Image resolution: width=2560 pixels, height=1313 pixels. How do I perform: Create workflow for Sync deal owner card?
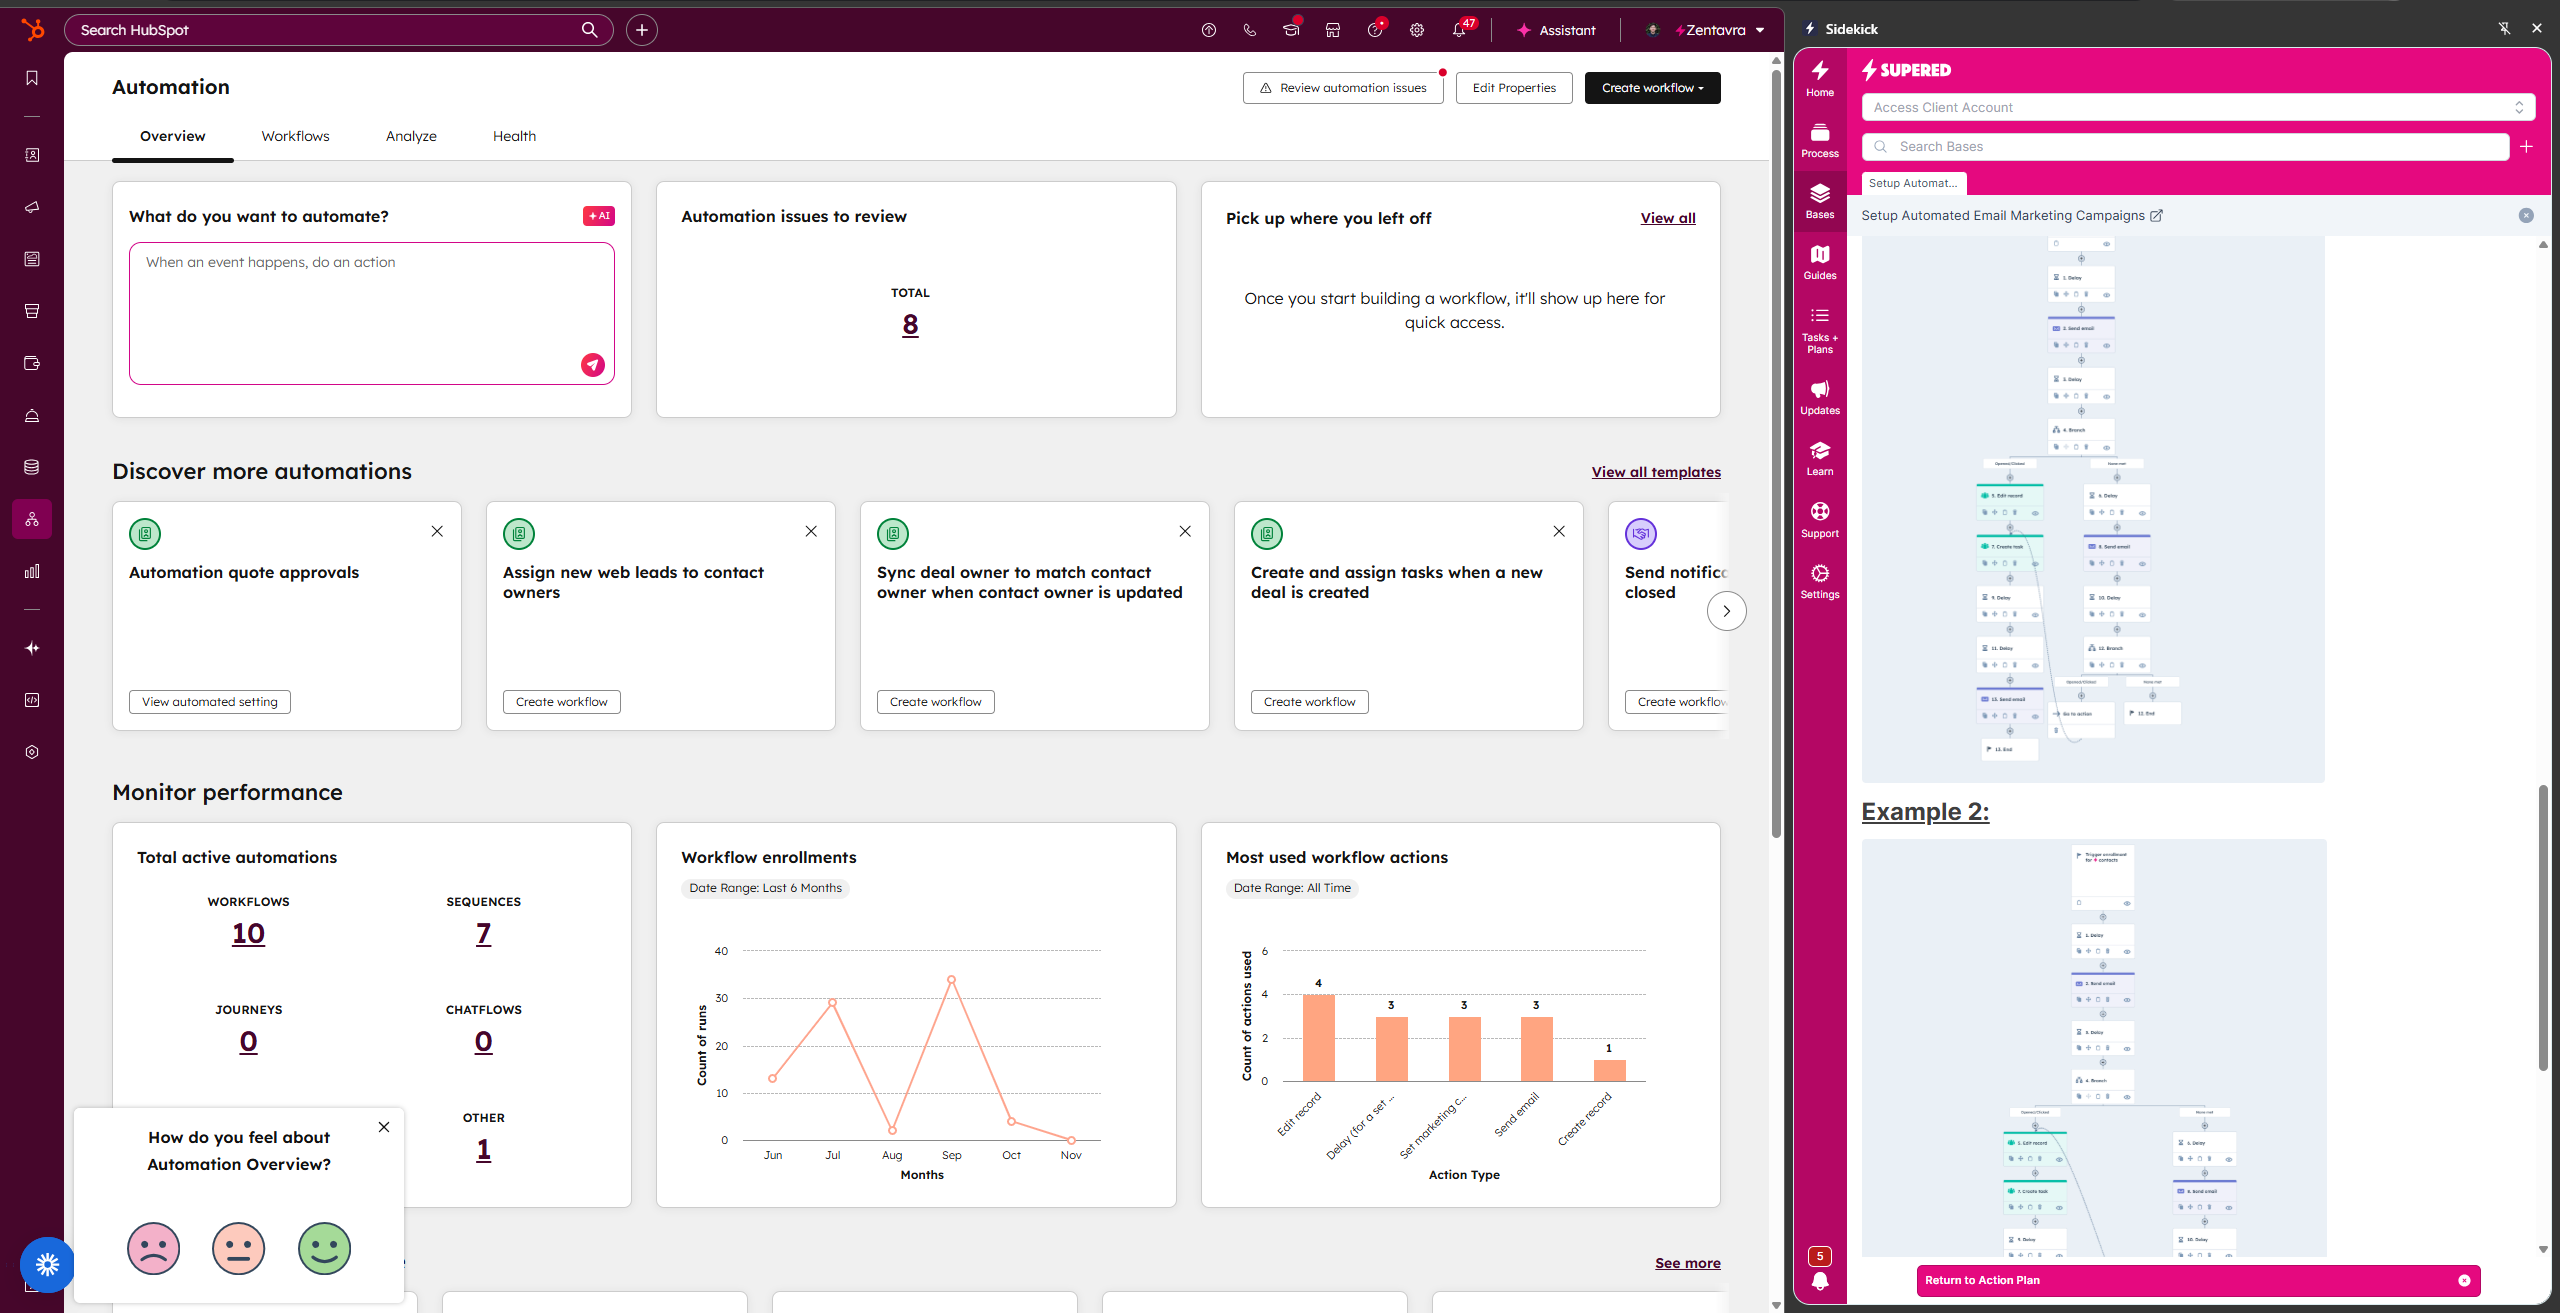pos(936,702)
